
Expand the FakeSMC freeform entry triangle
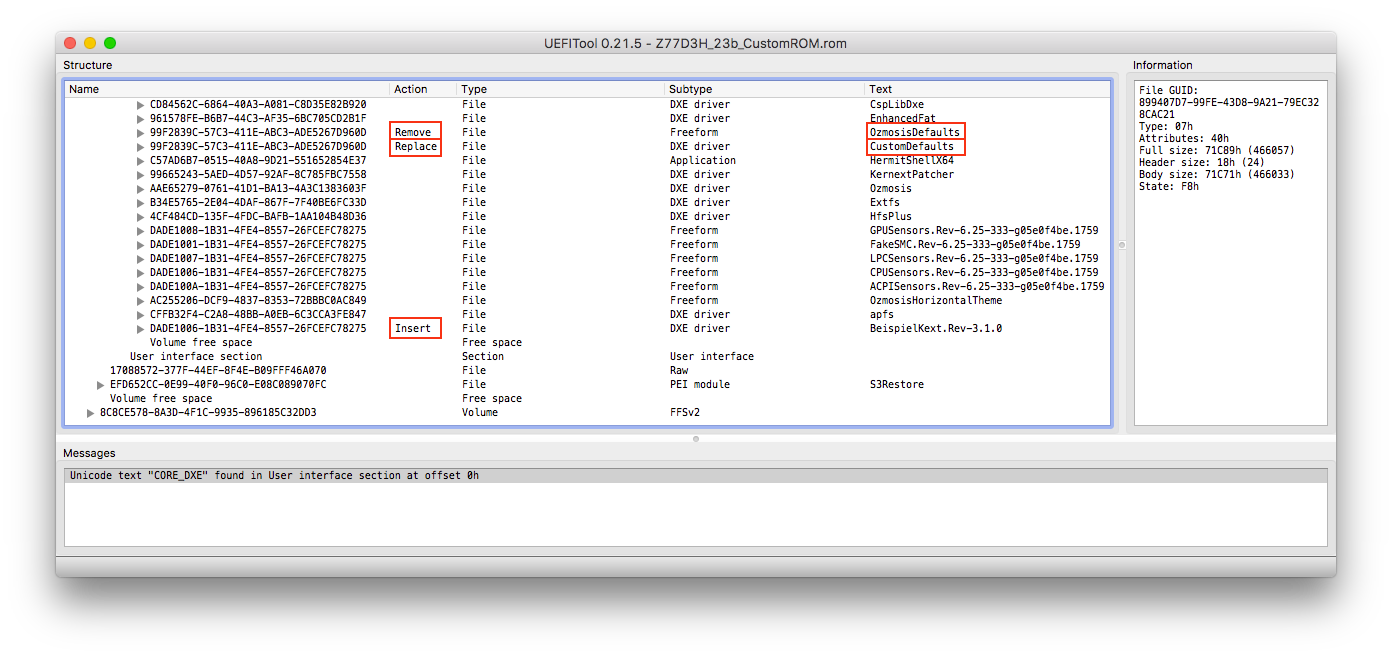point(141,244)
